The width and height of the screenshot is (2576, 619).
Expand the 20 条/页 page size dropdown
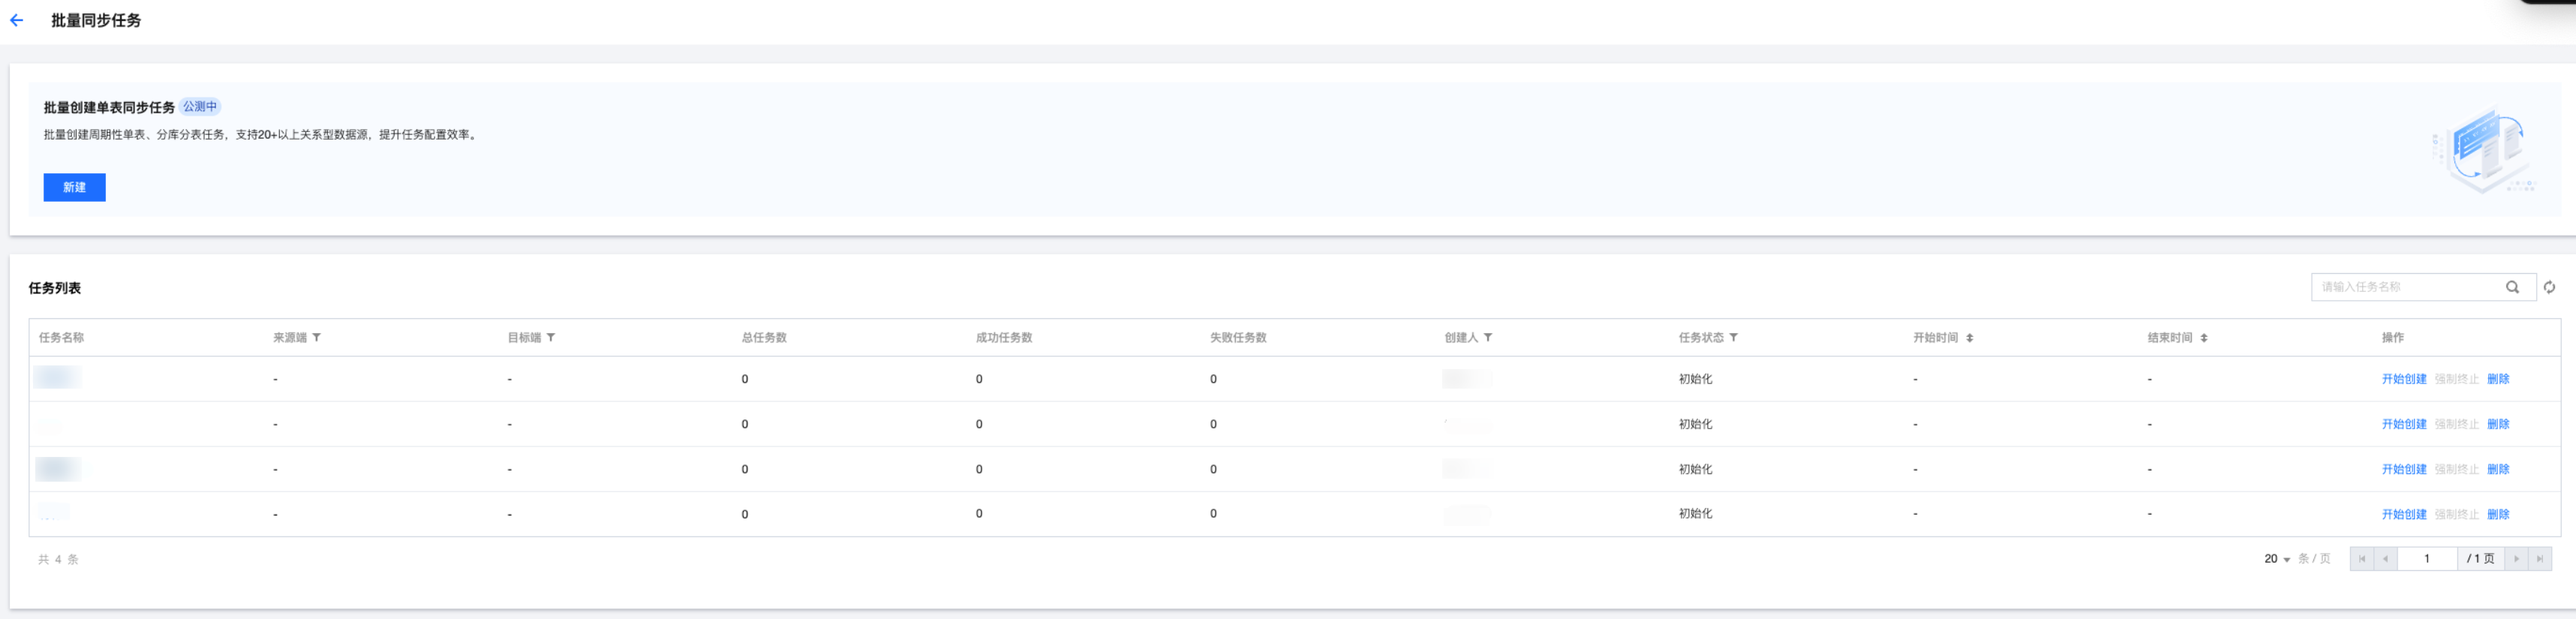tap(2278, 559)
